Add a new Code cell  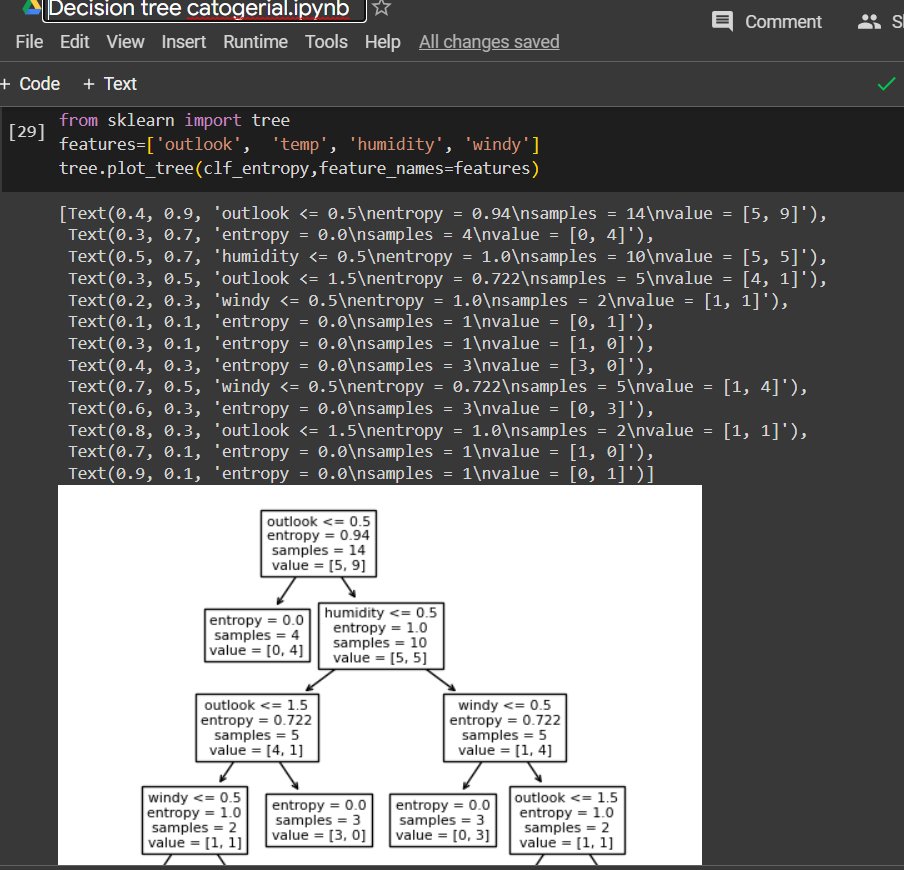(x=30, y=84)
